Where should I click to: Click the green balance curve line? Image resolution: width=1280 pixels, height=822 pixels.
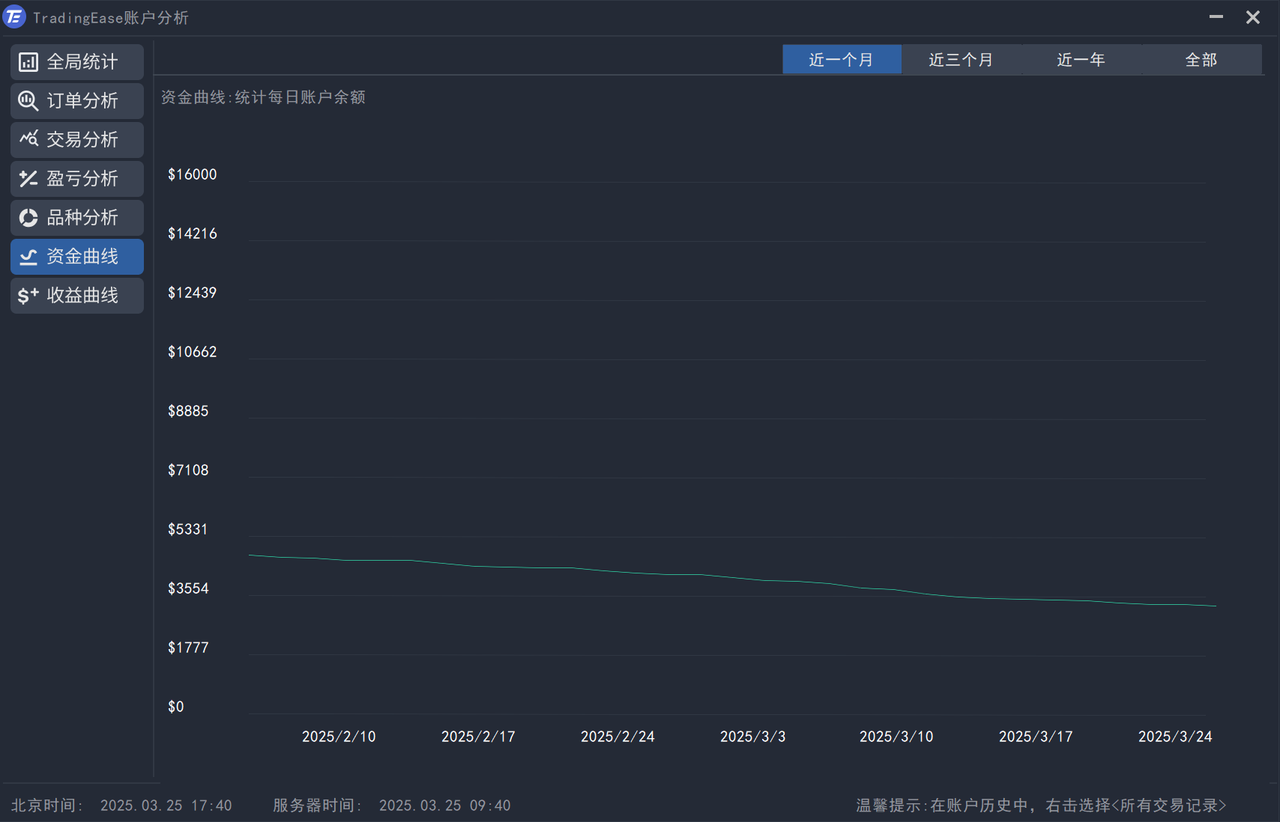coord(700,575)
